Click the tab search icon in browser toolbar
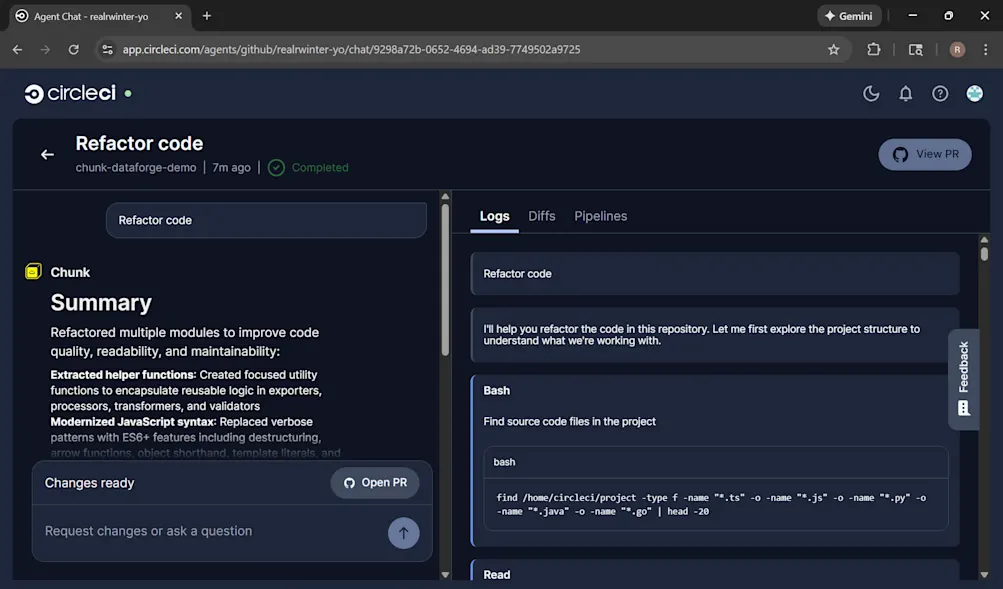Screen dimensions: 1003x589 (x=915, y=49)
